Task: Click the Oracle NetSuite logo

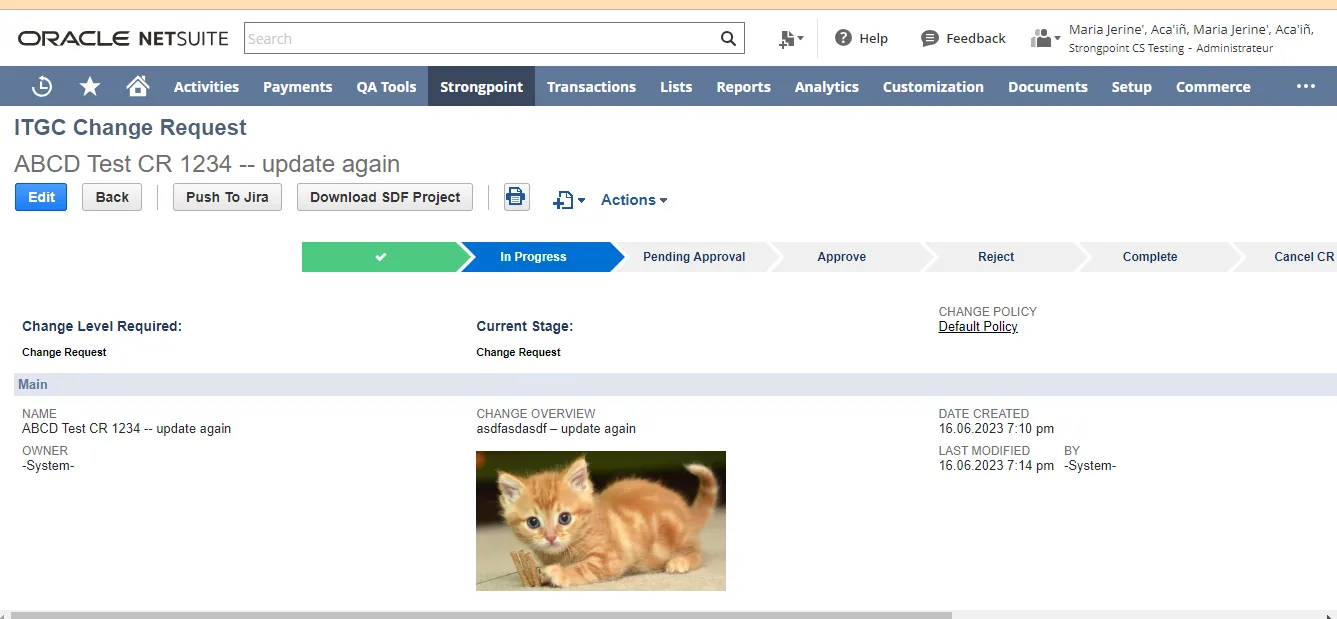Action: [123, 39]
